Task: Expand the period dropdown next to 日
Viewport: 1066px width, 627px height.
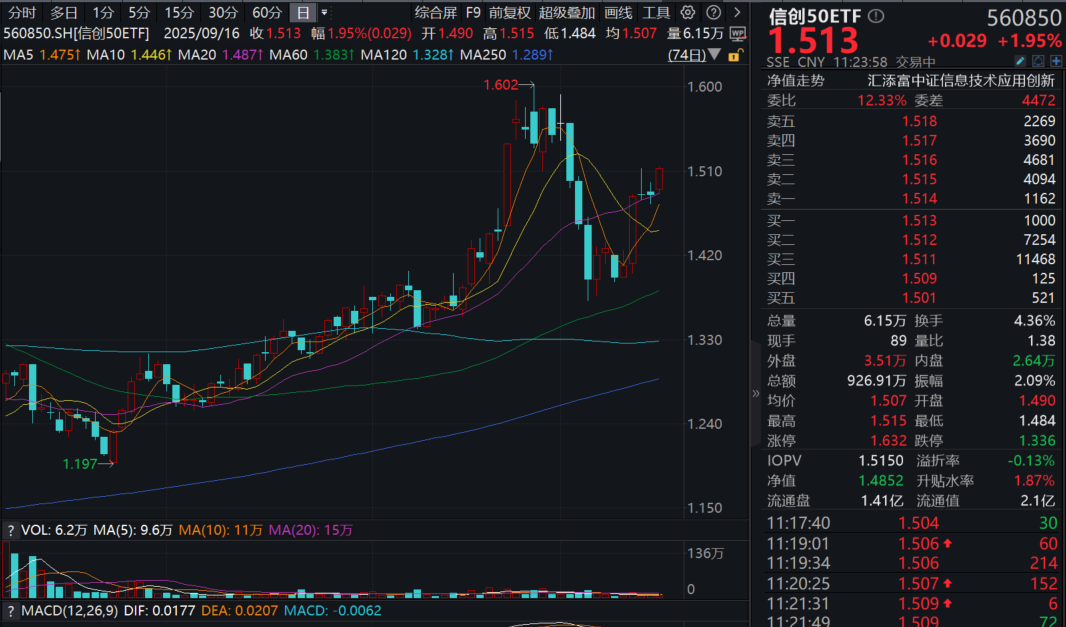Action: tap(324, 13)
